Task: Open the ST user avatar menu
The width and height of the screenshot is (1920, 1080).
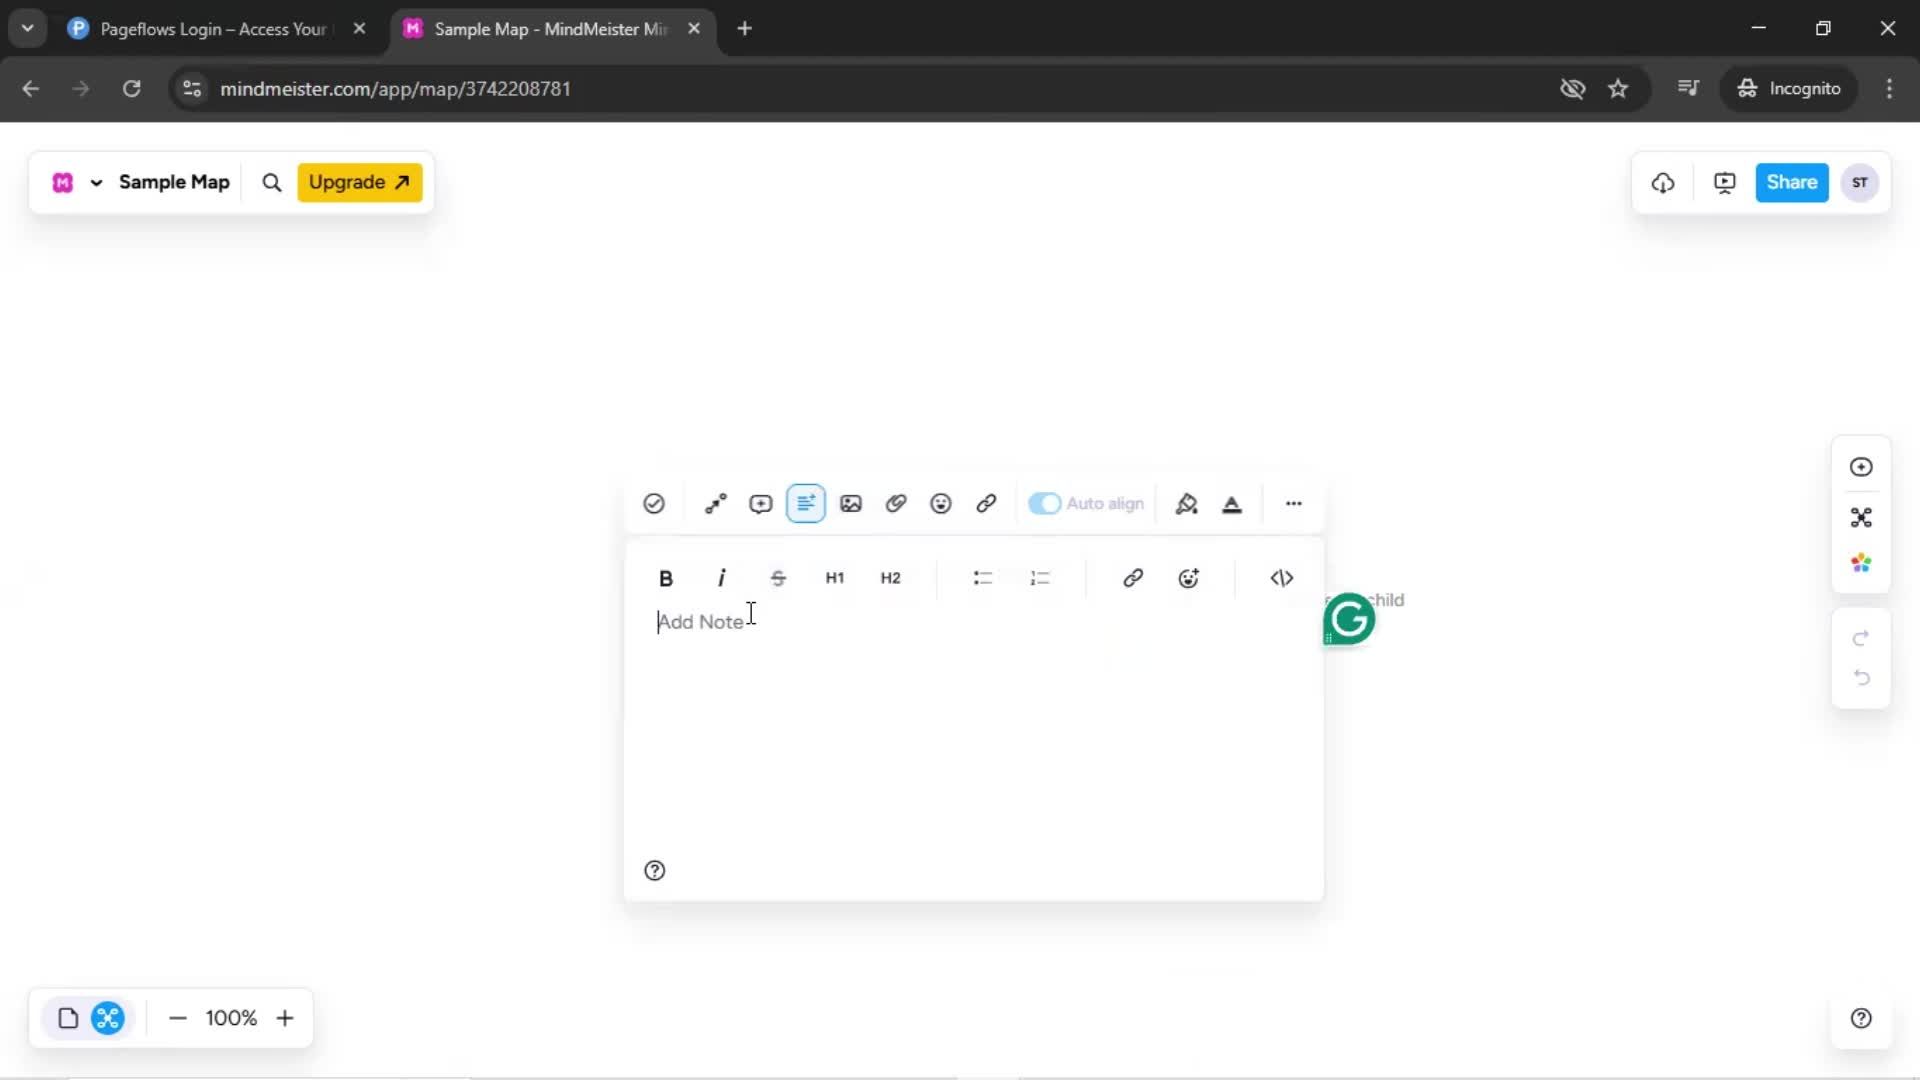Action: (x=1860, y=183)
